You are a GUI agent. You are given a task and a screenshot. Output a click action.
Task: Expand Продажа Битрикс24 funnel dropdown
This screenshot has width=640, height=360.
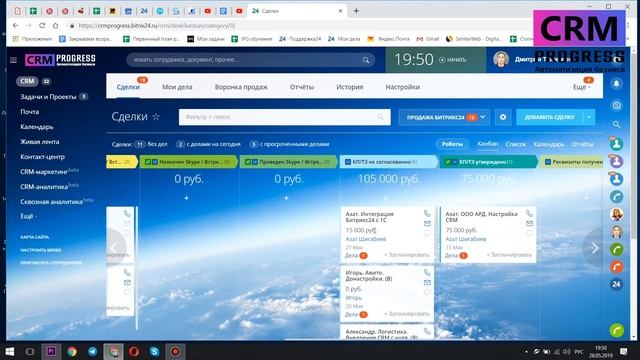tap(483, 117)
